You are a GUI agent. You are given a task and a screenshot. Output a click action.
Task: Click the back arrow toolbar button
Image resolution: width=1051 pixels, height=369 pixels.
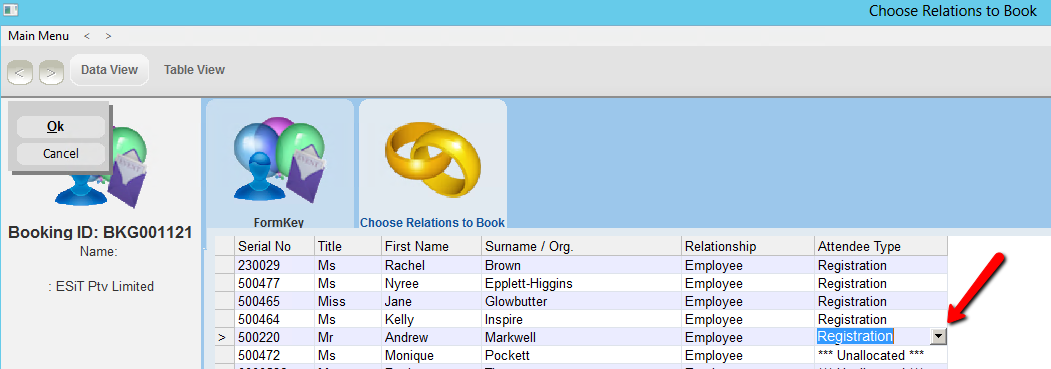tap(19, 73)
